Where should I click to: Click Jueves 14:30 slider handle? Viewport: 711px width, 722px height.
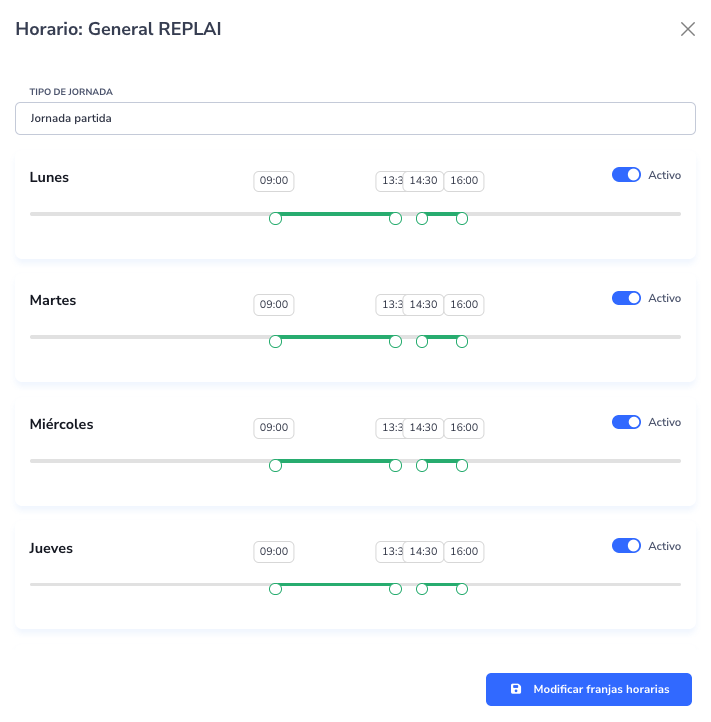(422, 589)
